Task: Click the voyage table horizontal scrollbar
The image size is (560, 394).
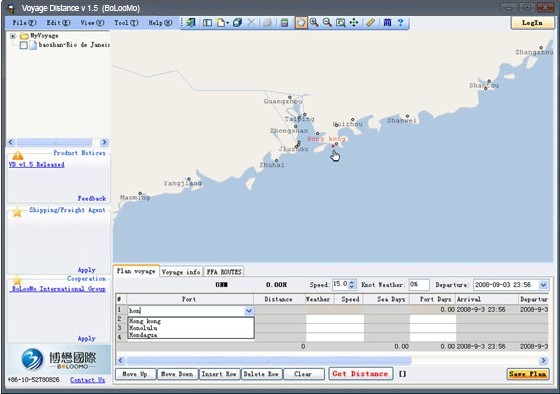Action: [x=332, y=360]
